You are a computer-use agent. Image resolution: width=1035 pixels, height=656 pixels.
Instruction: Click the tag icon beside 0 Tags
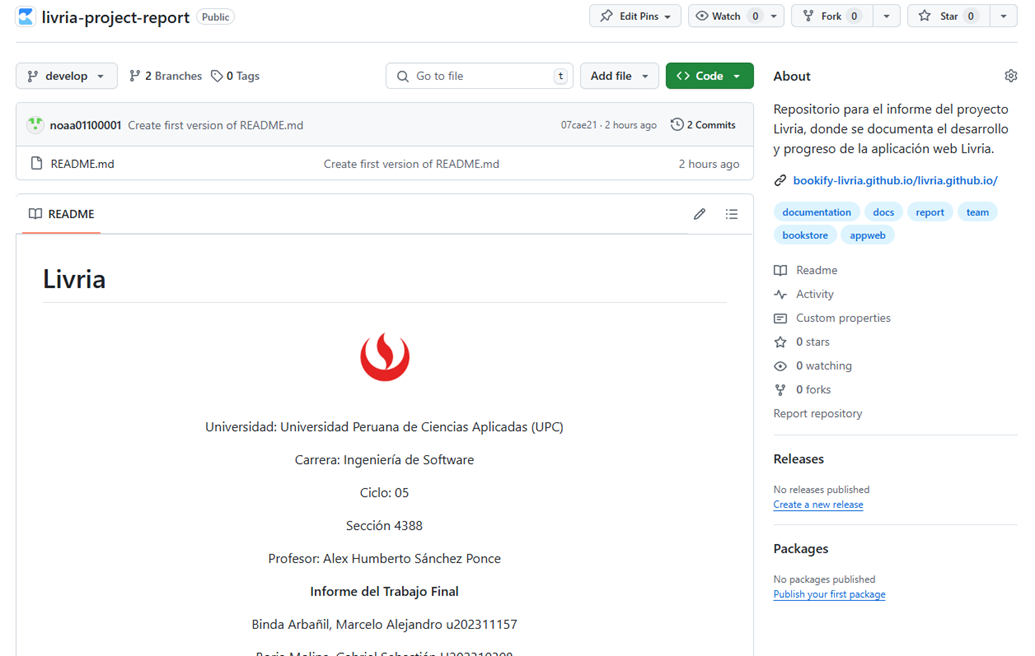(x=217, y=76)
